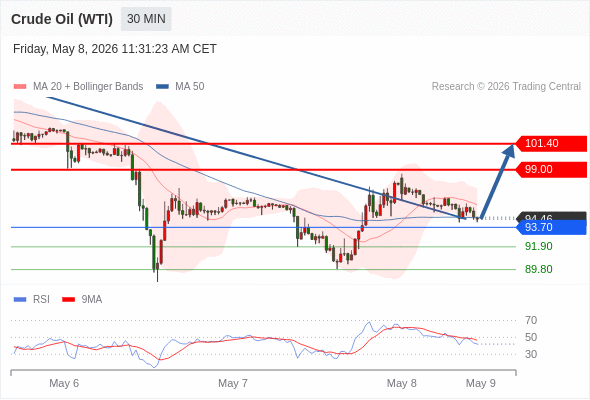Click the RSI 70 level label

[x=531, y=321]
